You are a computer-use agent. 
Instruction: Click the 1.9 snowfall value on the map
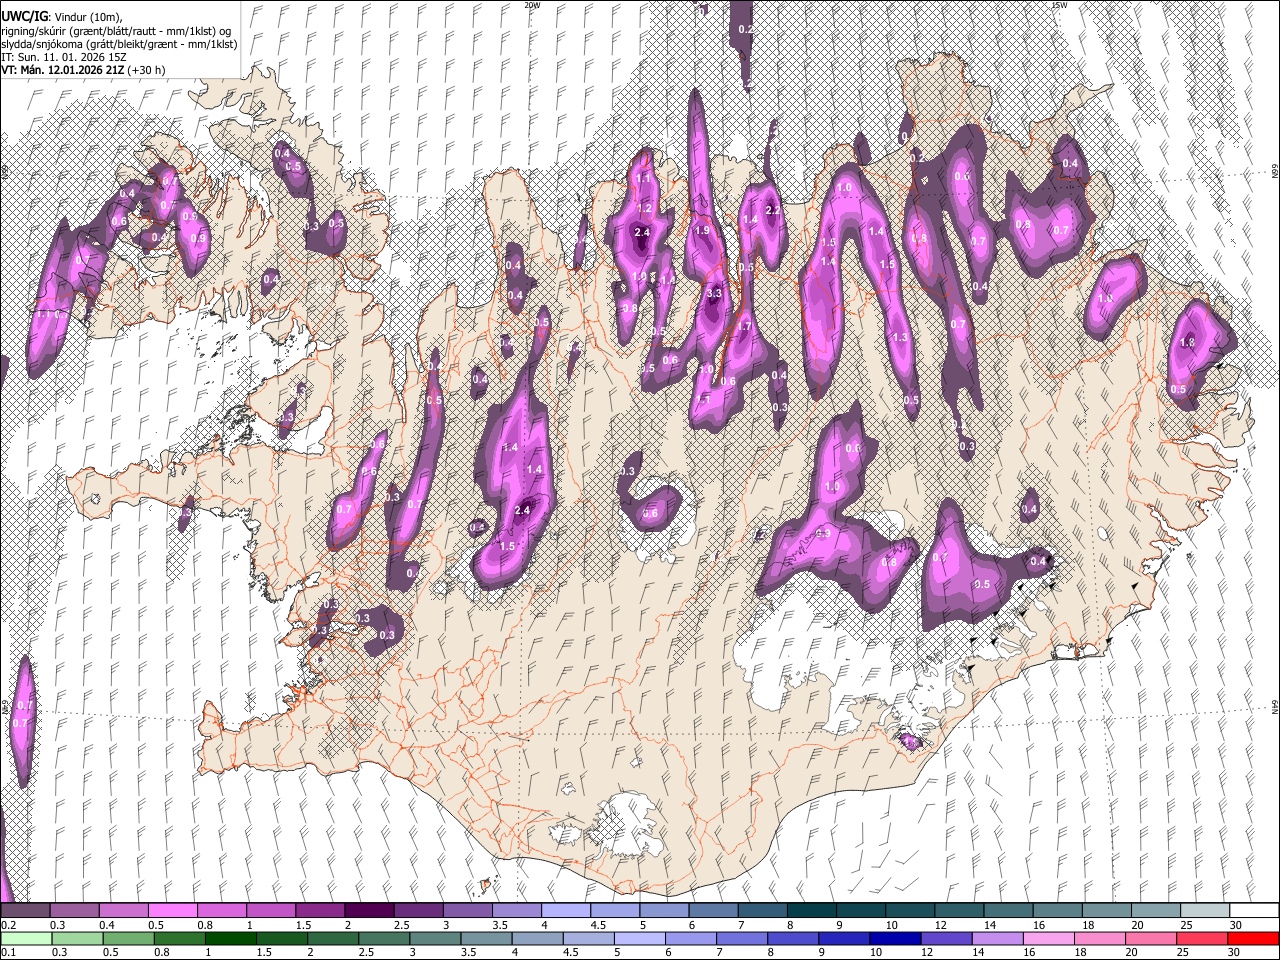(702, 231)
